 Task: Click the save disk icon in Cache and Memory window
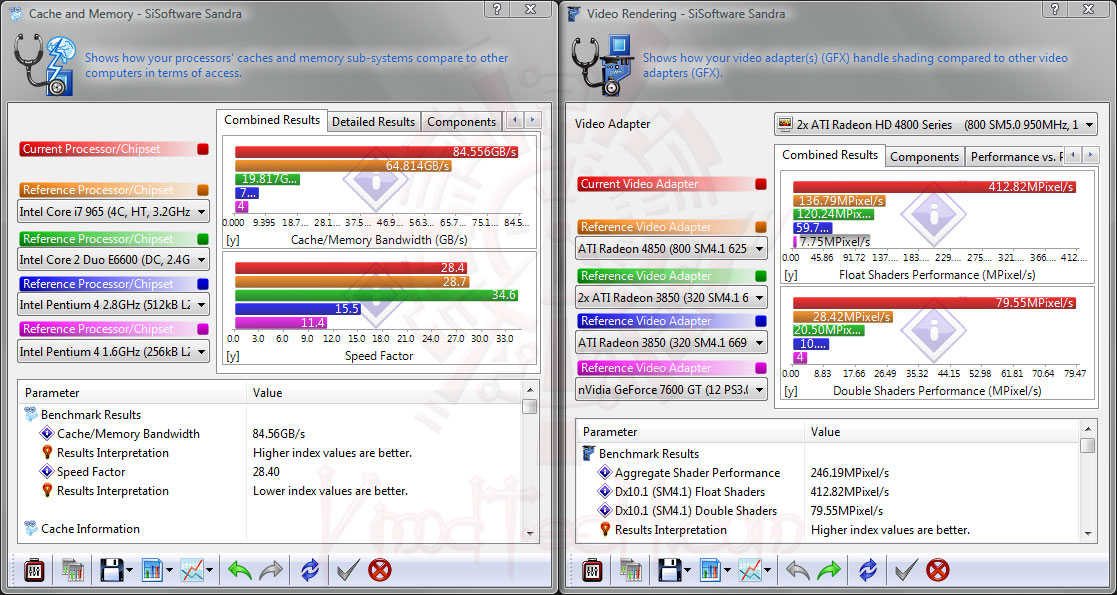pos(112,570)
